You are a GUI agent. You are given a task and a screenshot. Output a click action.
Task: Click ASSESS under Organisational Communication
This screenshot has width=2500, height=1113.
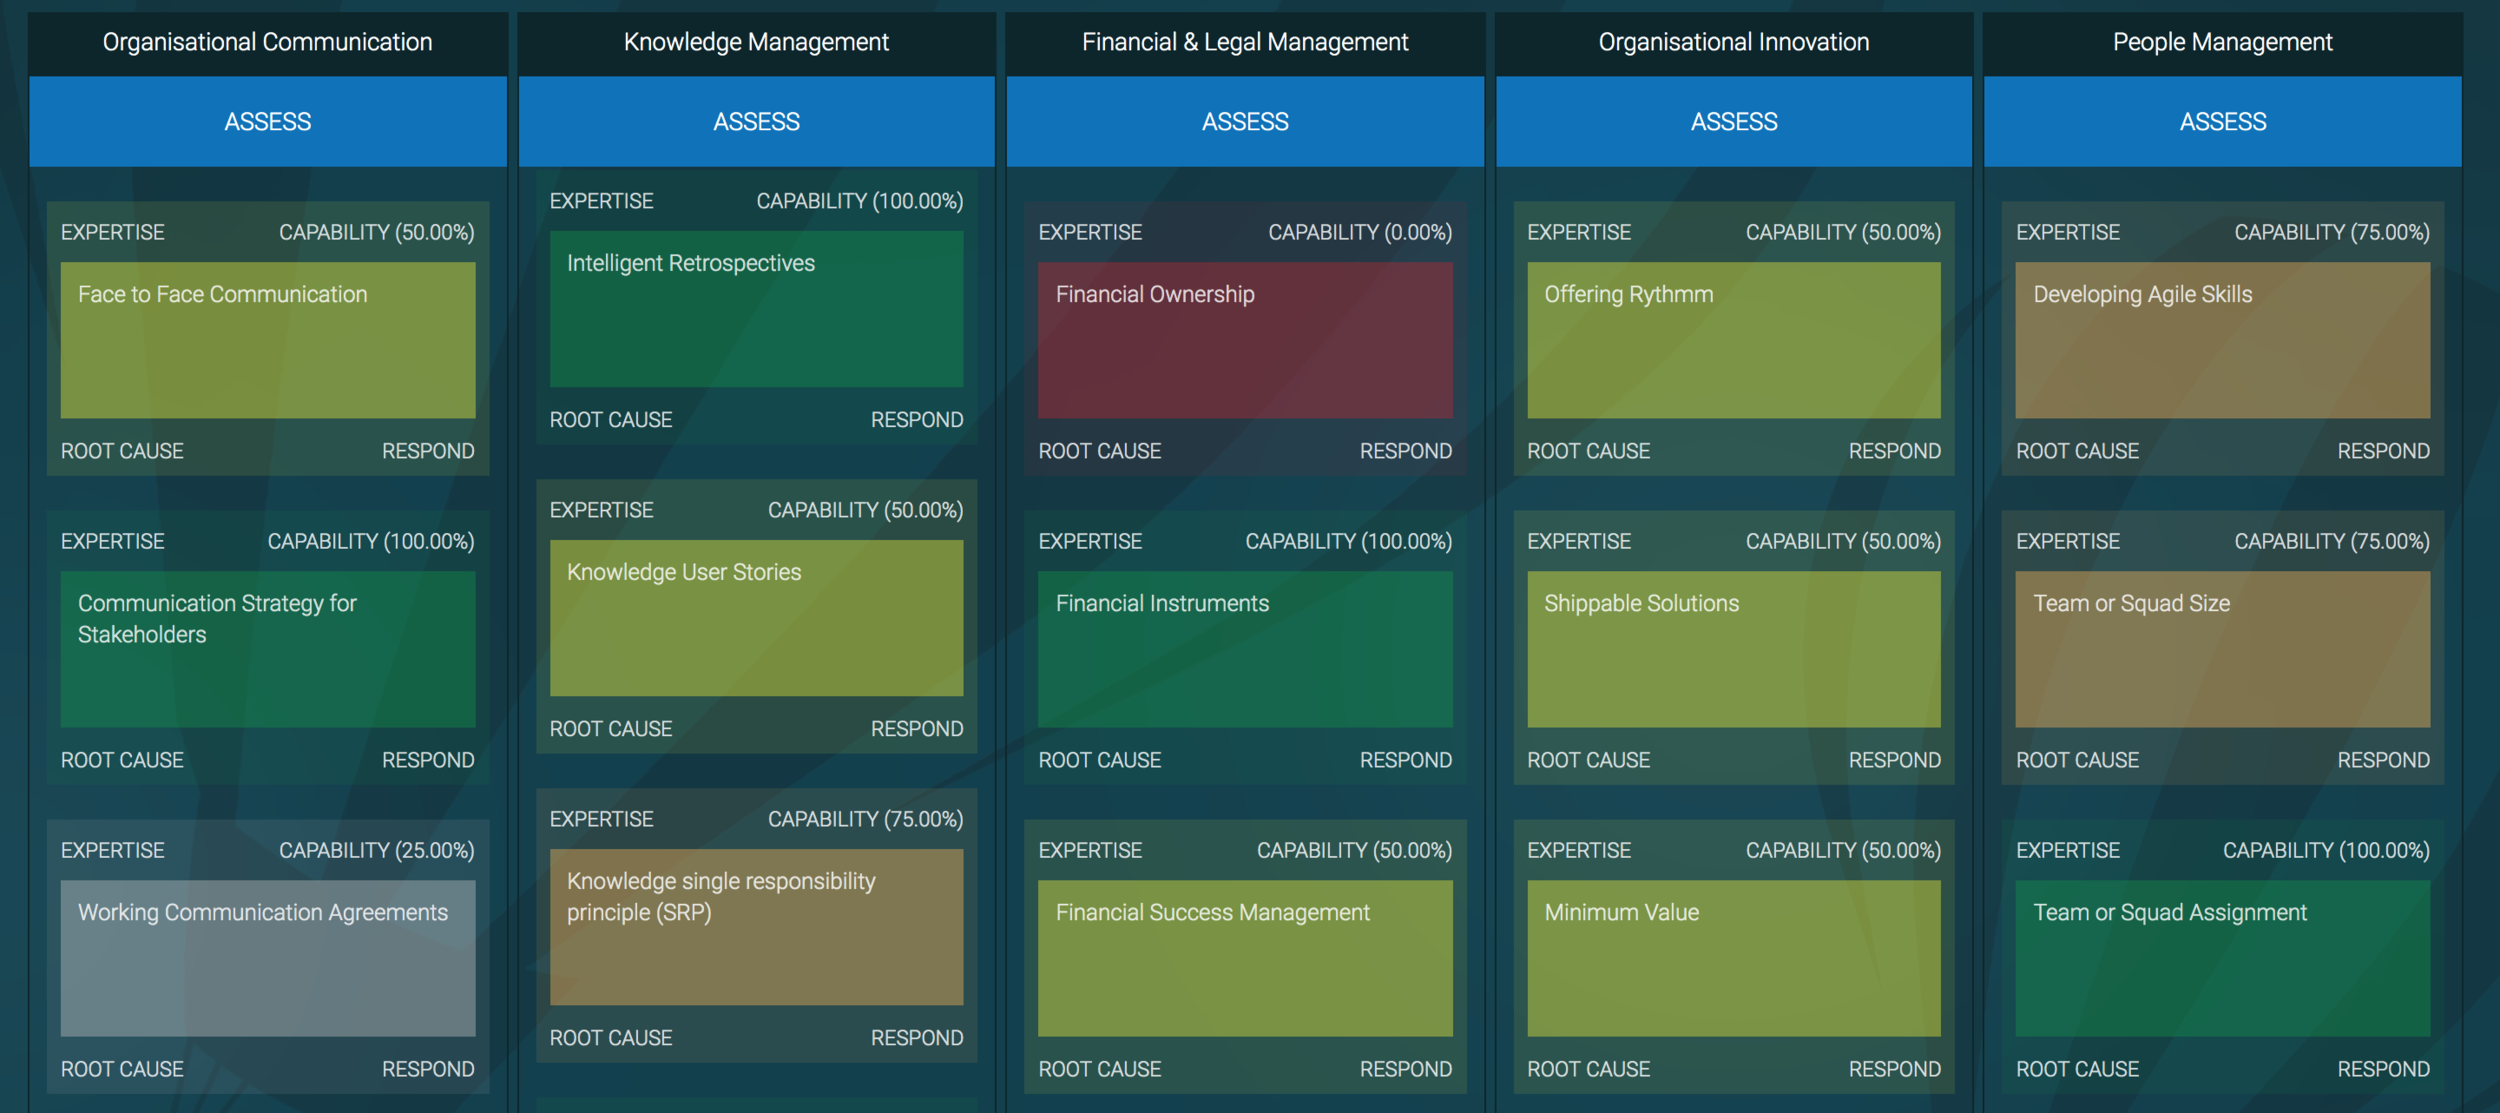[268, 122]
